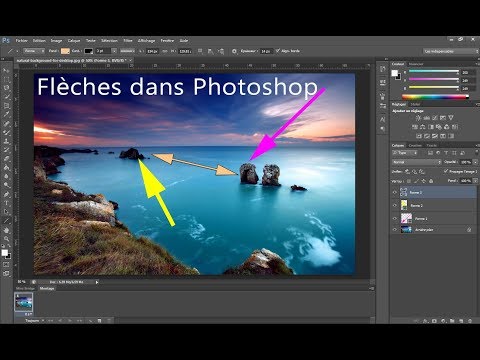
Task: Switch to the Styles tab
Action: pos(415,104)
